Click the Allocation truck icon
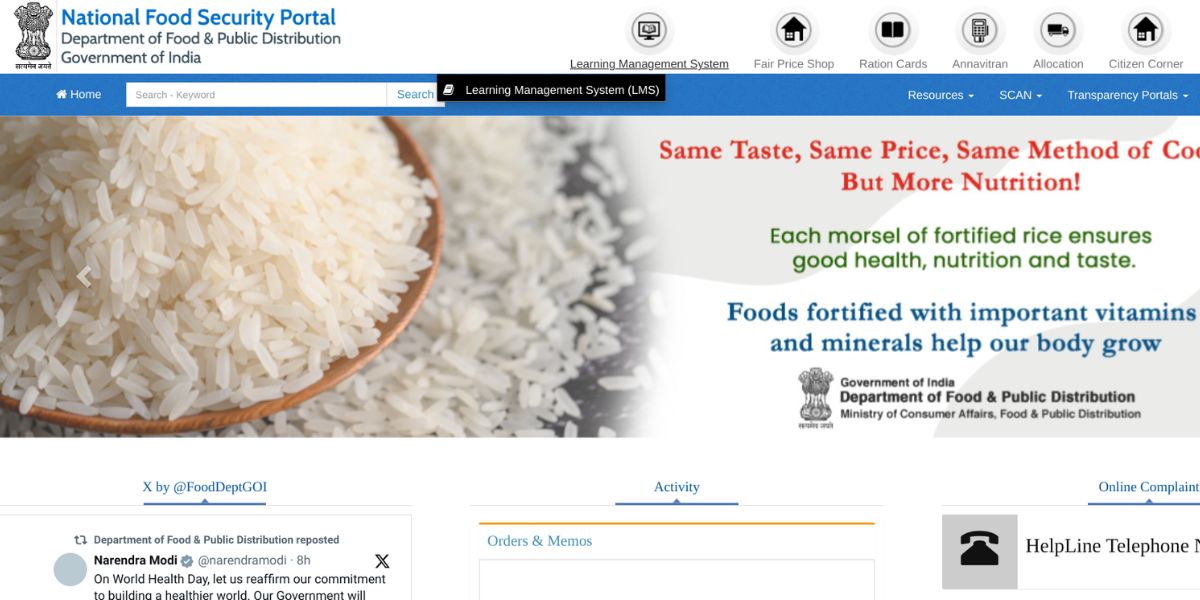The height and width of the screenshot is (600, 1200). (1058, 30)
